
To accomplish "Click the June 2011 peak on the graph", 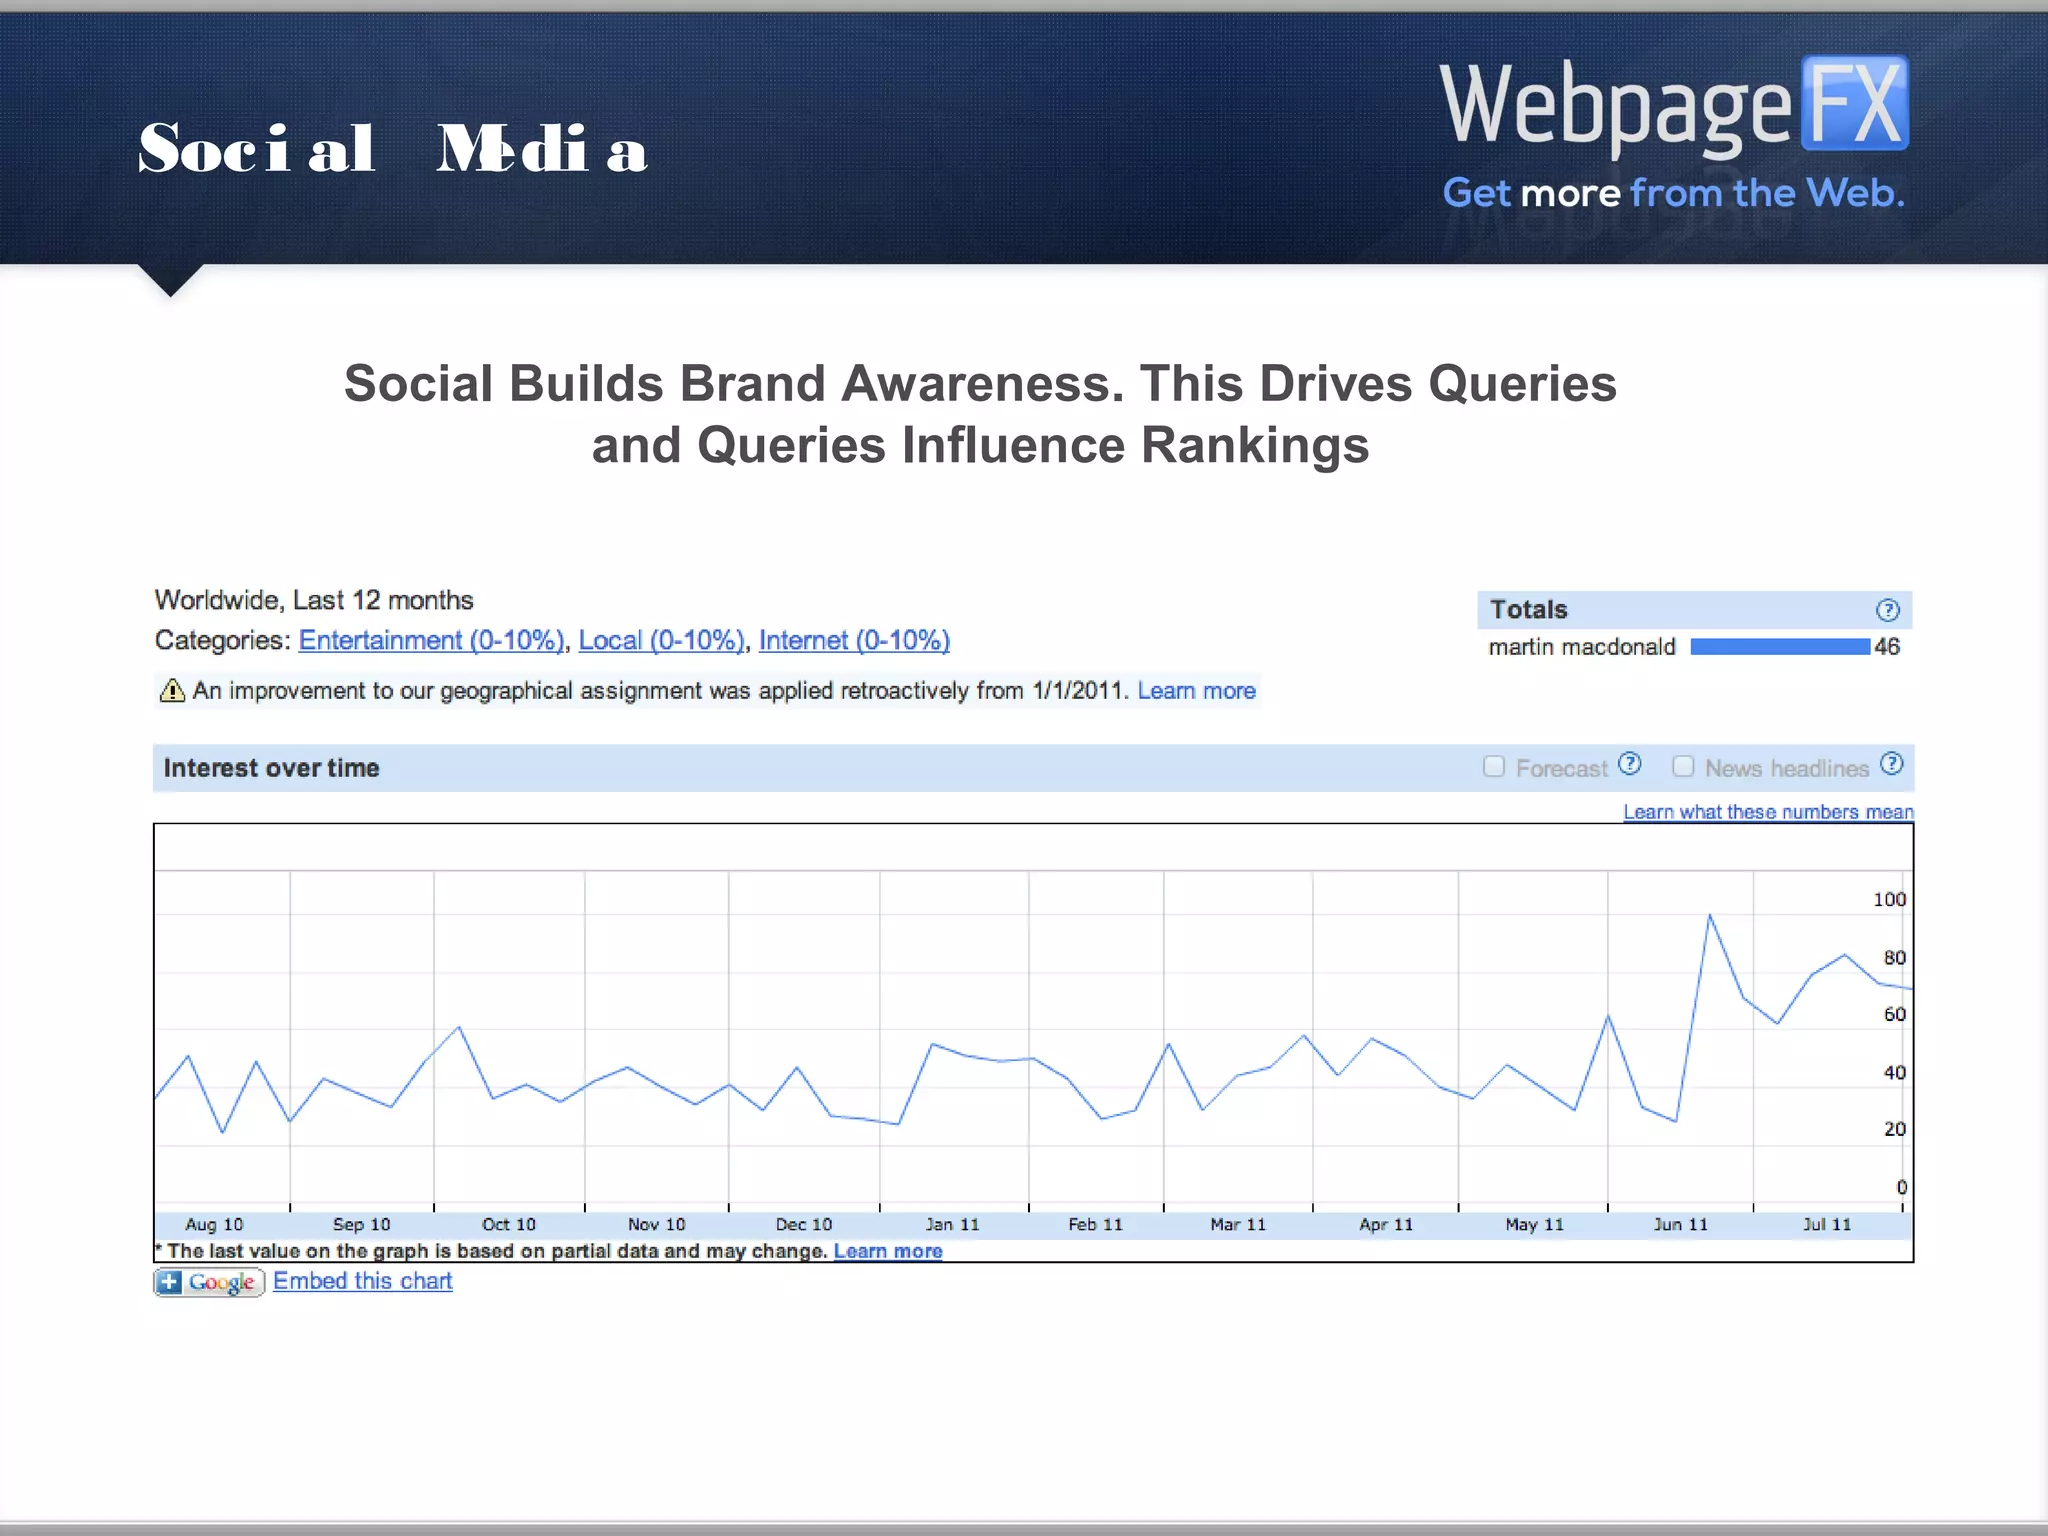I will coord(1709,915).
